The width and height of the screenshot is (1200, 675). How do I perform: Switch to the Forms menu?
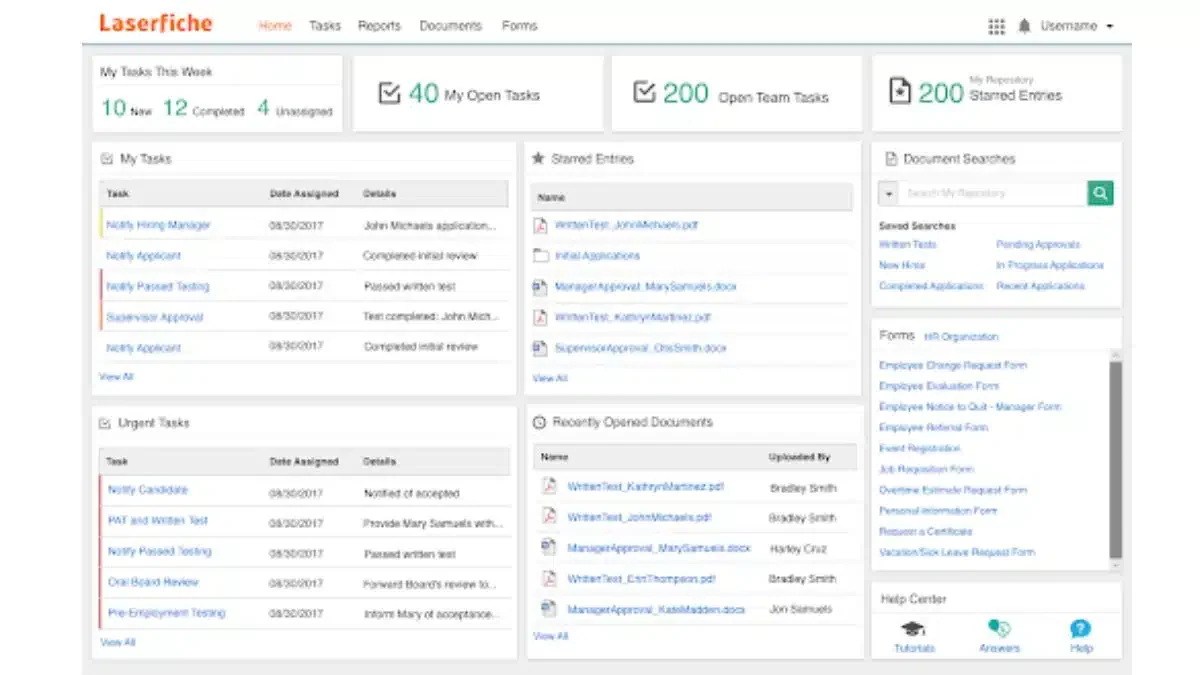[519, 26]
